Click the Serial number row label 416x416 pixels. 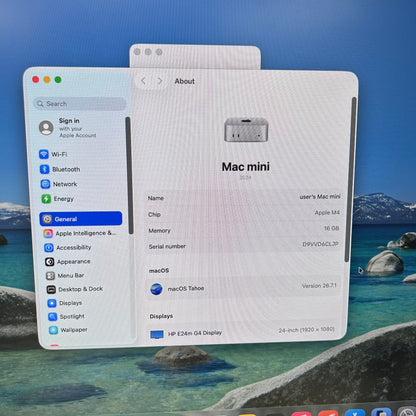[167, 246]
